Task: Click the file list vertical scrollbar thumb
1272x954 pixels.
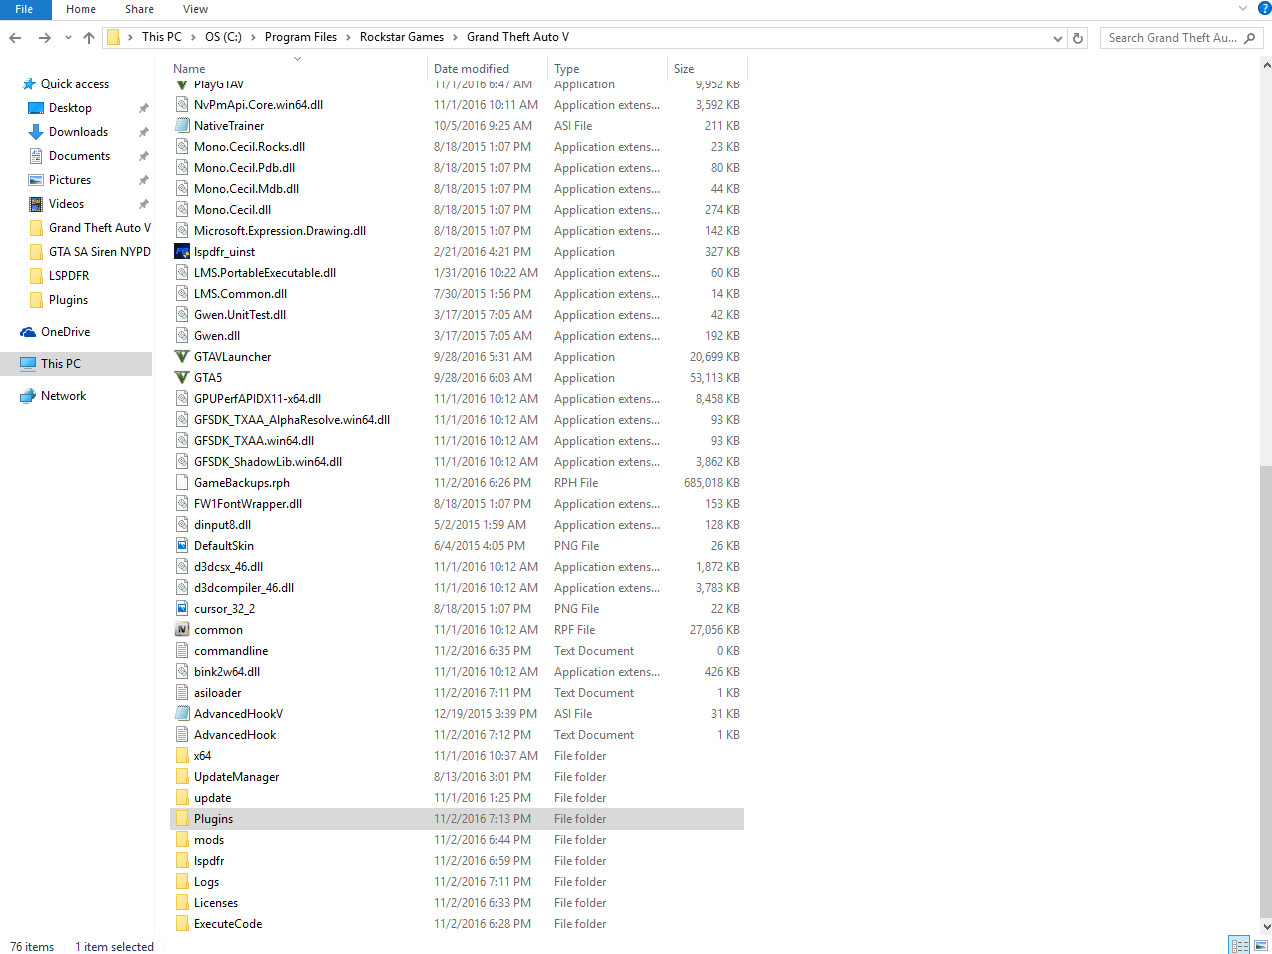Action: tap(1266, 691)
